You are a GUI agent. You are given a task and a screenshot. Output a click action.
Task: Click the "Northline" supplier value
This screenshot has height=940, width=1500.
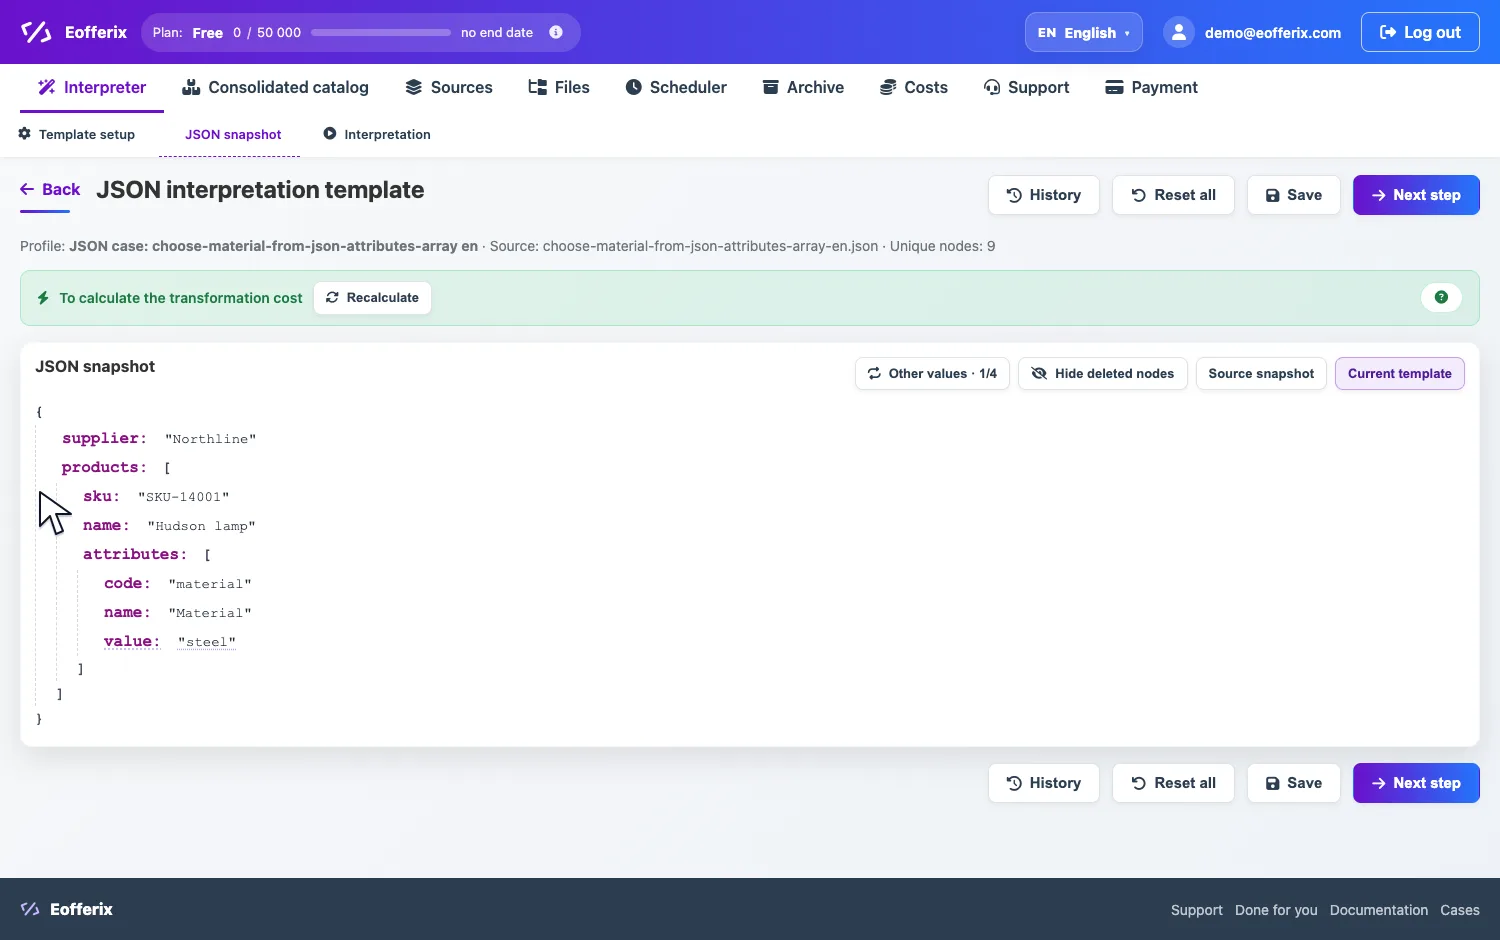211,439
